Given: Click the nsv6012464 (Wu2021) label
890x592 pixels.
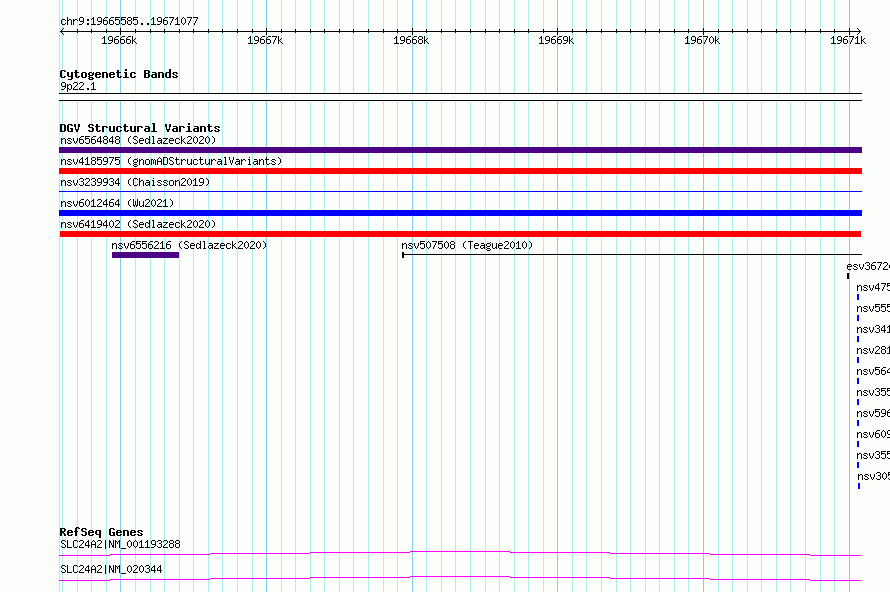Looking at the screenshot, I should point(117,203).
